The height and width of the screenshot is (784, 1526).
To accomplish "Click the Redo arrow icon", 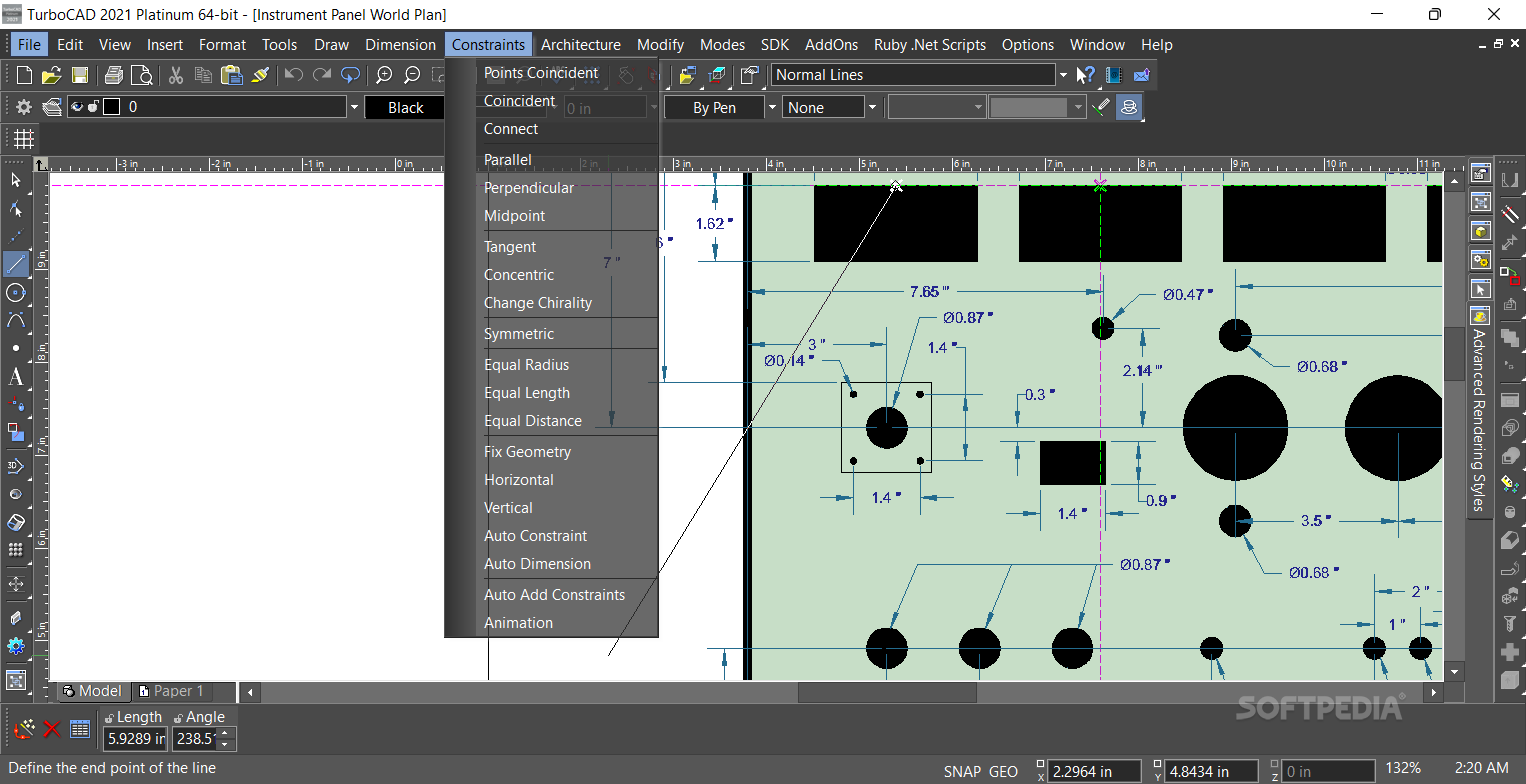I will pyautogui.click(x=322, y=75).
